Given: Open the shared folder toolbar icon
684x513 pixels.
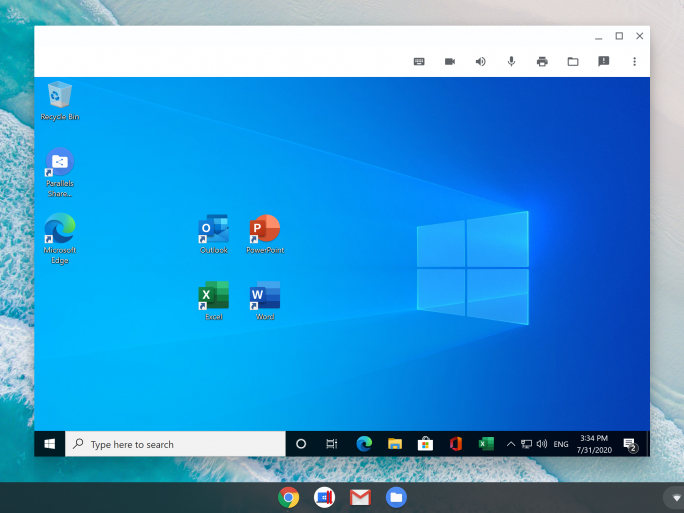Looking at the screenshot, I should tap(573, 62).
